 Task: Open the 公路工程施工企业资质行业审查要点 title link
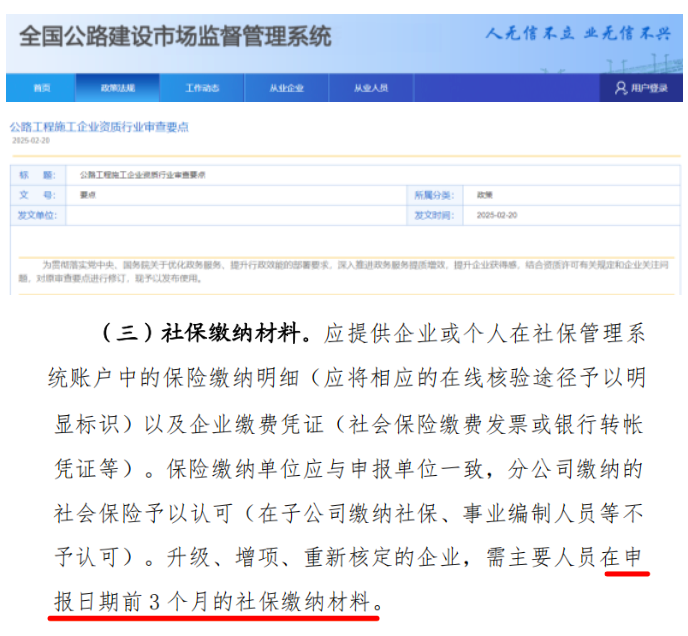click(99, 127)
